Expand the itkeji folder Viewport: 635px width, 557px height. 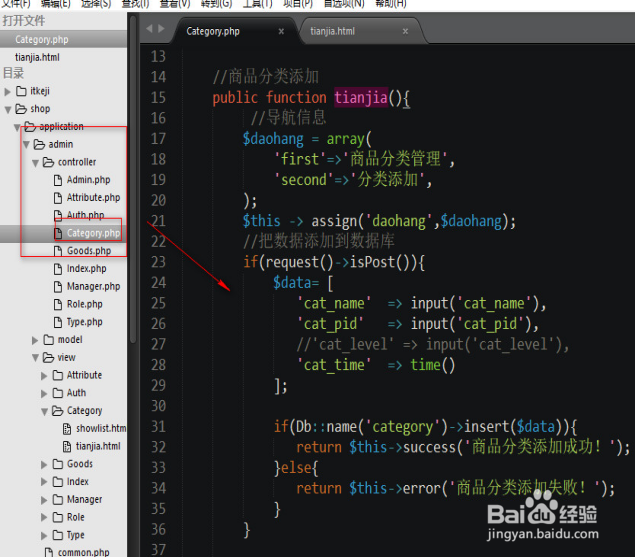pyautogui.click(x=7, y=92)
